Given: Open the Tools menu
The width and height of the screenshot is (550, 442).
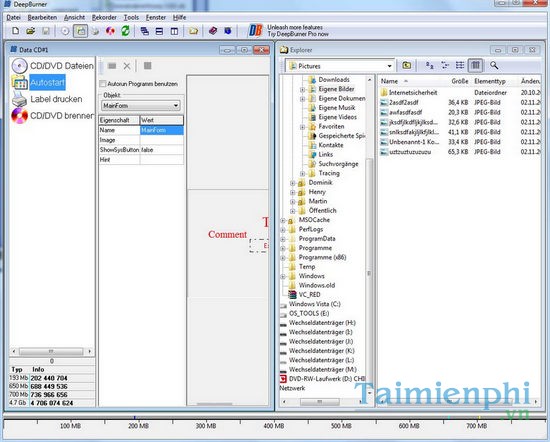Looking at the screenshot, I should click(131, 17).
